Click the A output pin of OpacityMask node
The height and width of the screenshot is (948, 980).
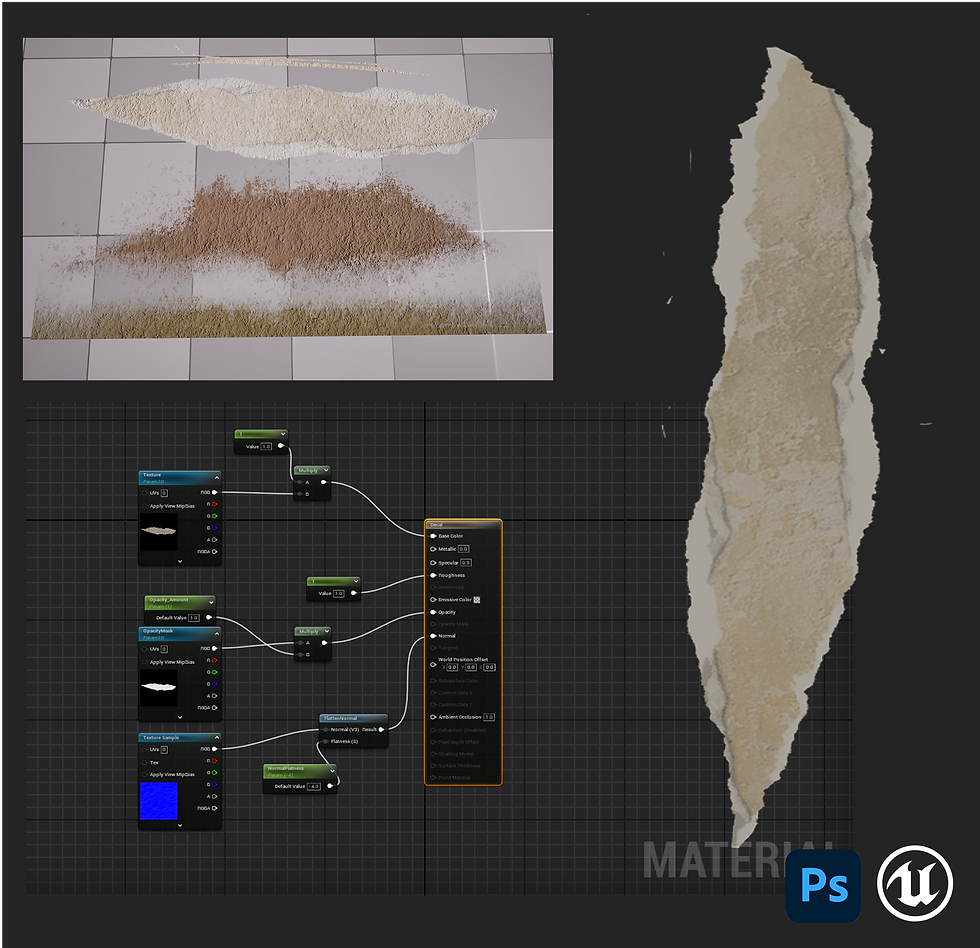tap(214, 696)
